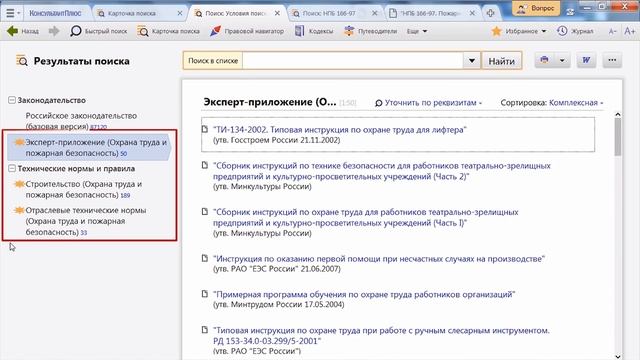Open Быстрый поиск quick search
Viewport: 640px width, 360px height.
[x=98, y=31]
